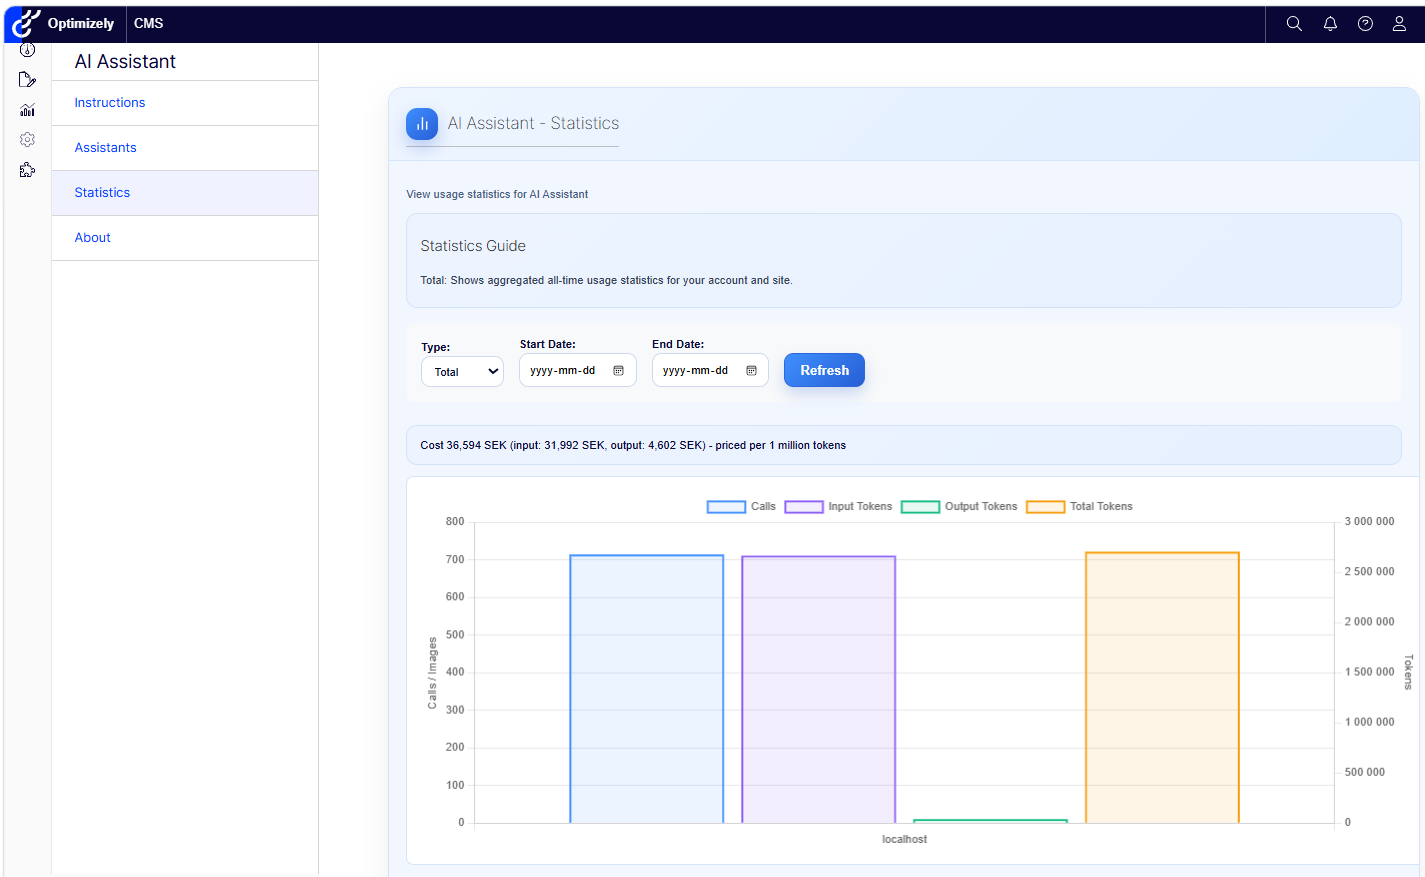The width and height of the screenshot is (1425, 877).
Task: Open the Start Date calendar picker icon
Action: tap(618, 371)
